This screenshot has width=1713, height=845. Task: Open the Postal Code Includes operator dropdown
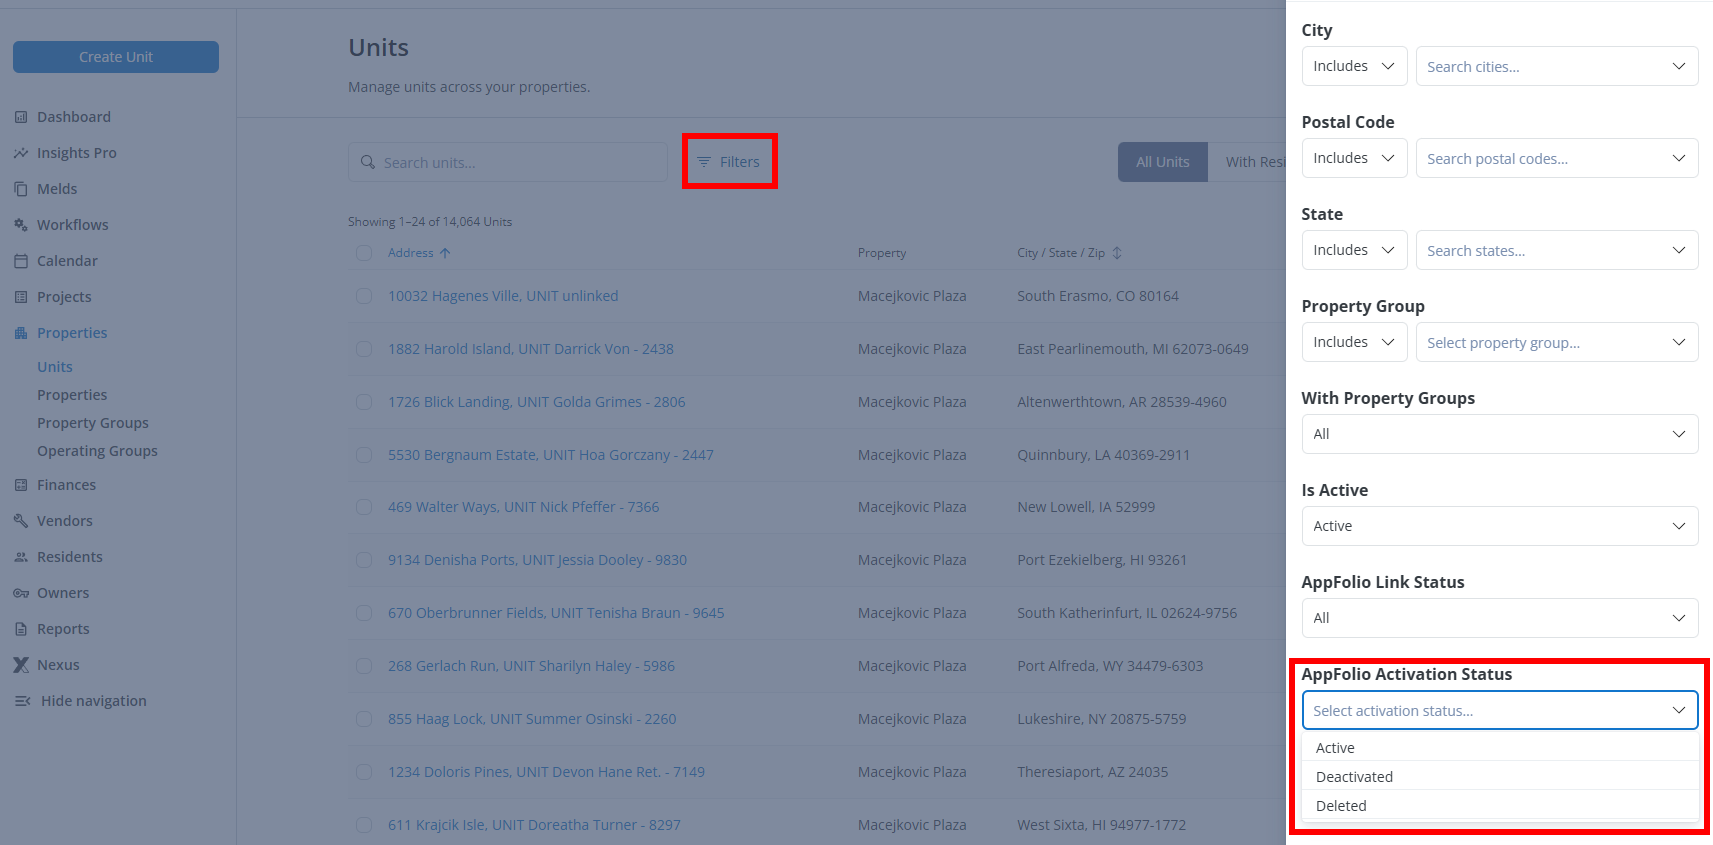tap(1354, 158)
